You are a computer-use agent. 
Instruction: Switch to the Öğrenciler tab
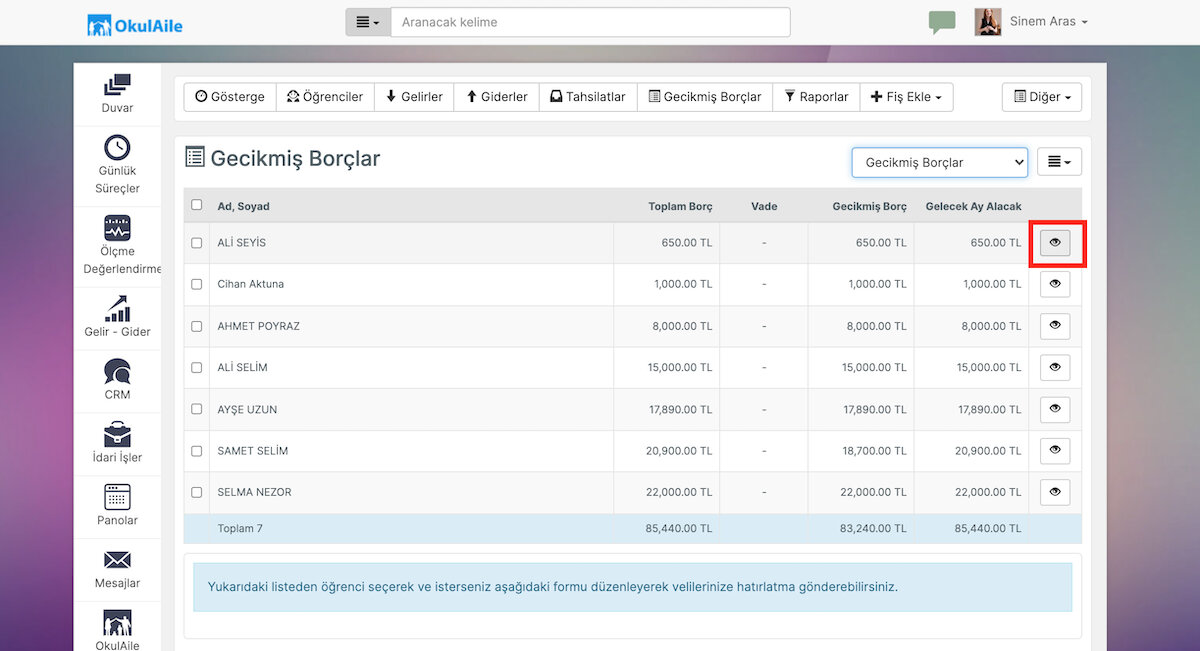click(325, 97)
